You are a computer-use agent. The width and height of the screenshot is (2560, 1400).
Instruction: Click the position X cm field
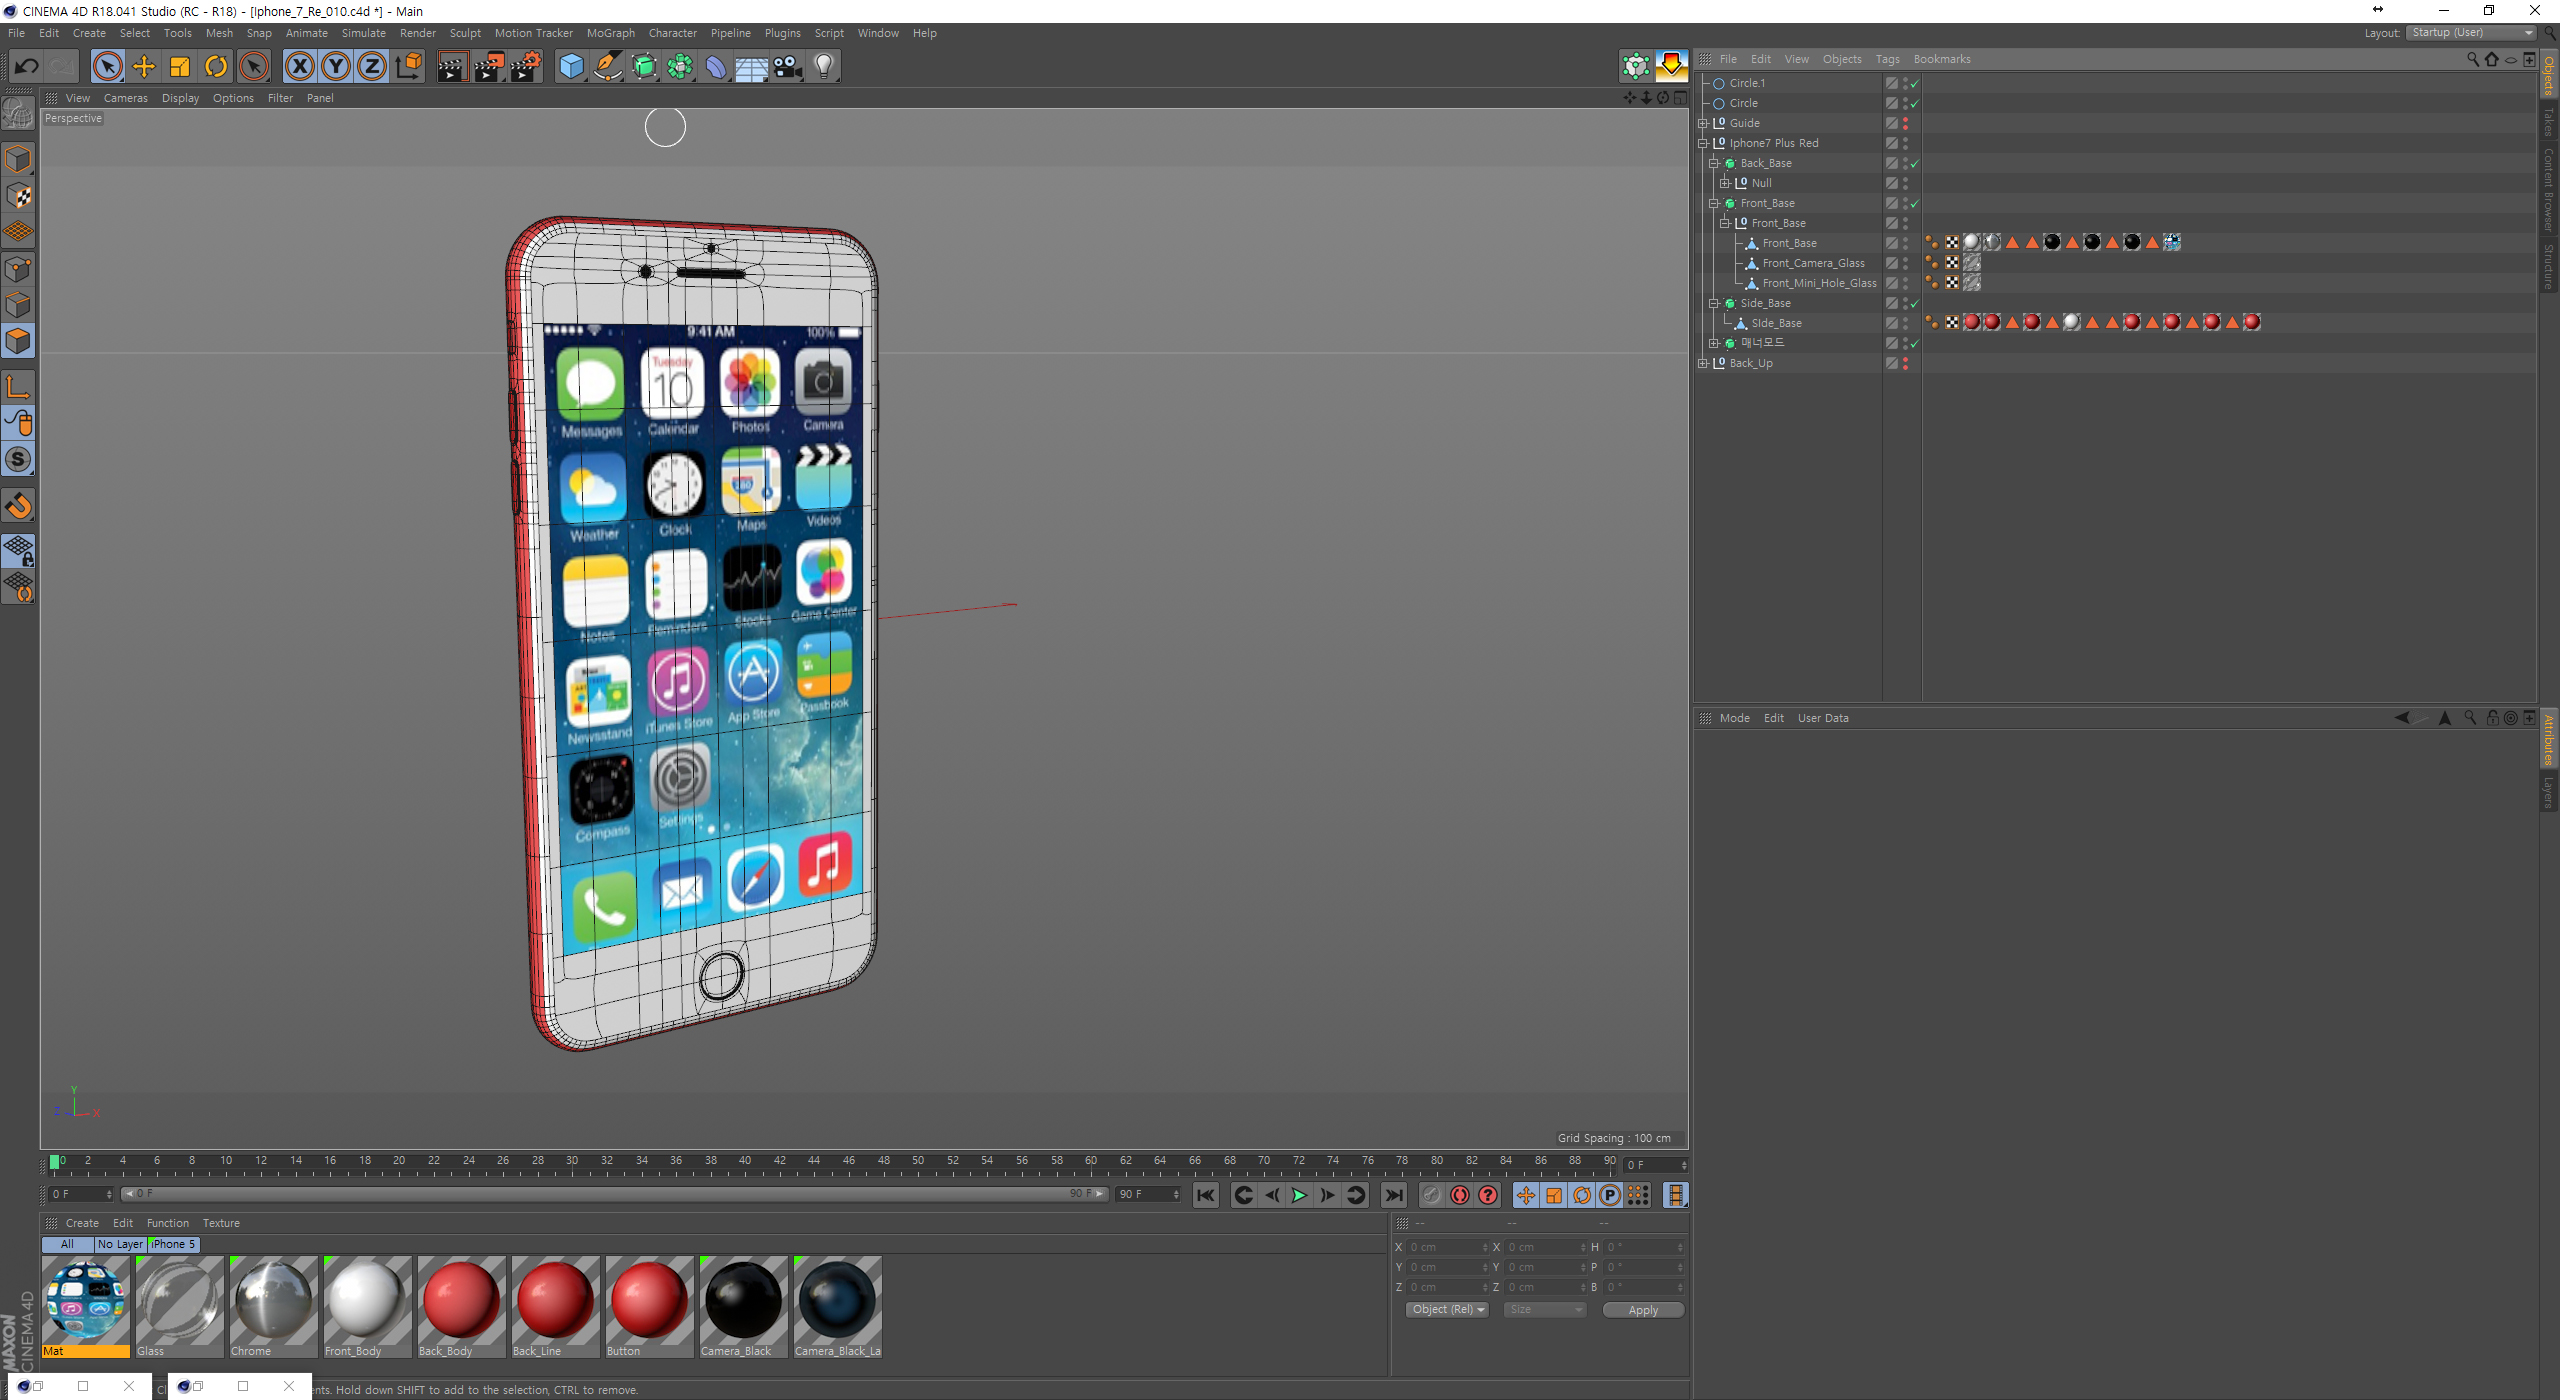pyautogui.click(x=1447, y=1247)
